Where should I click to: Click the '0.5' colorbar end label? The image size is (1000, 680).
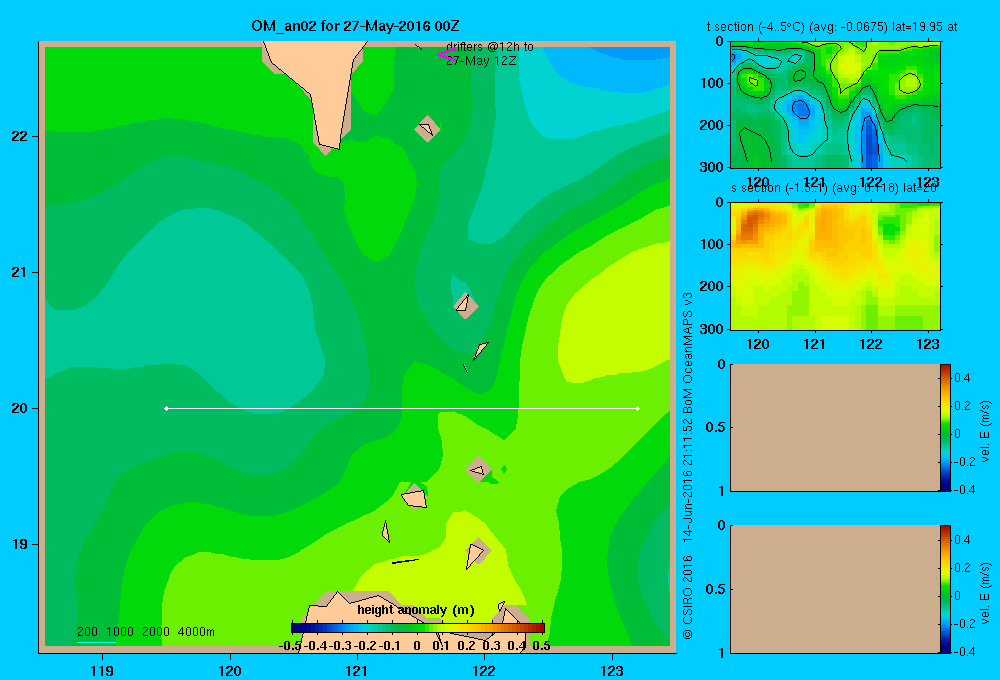click(x=541, y=646)
